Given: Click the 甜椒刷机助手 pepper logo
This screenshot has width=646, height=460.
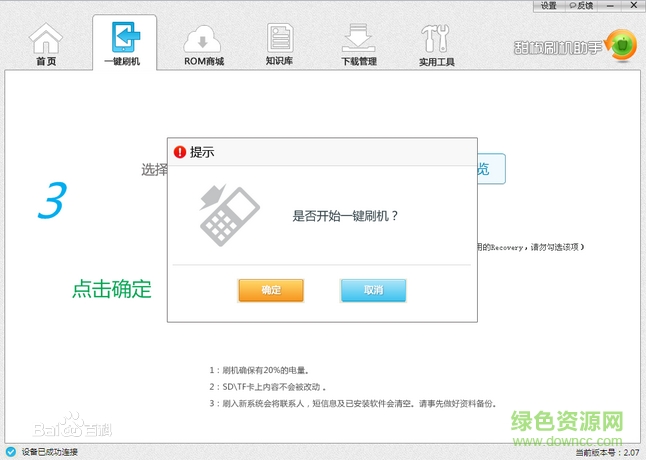Looking at the screenshot, I should [622, 45].
